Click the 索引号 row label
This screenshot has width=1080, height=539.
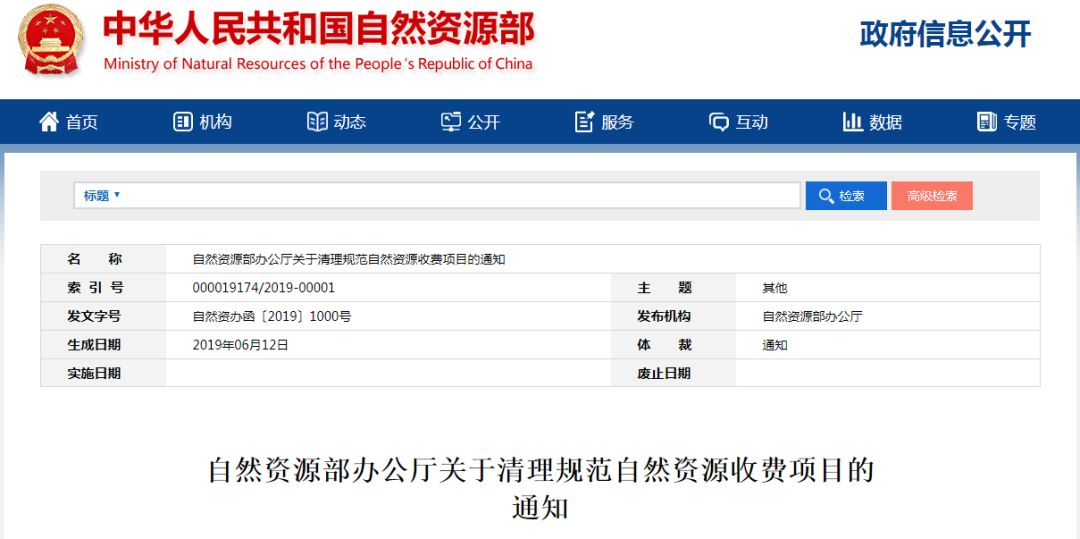coord(95,288)
